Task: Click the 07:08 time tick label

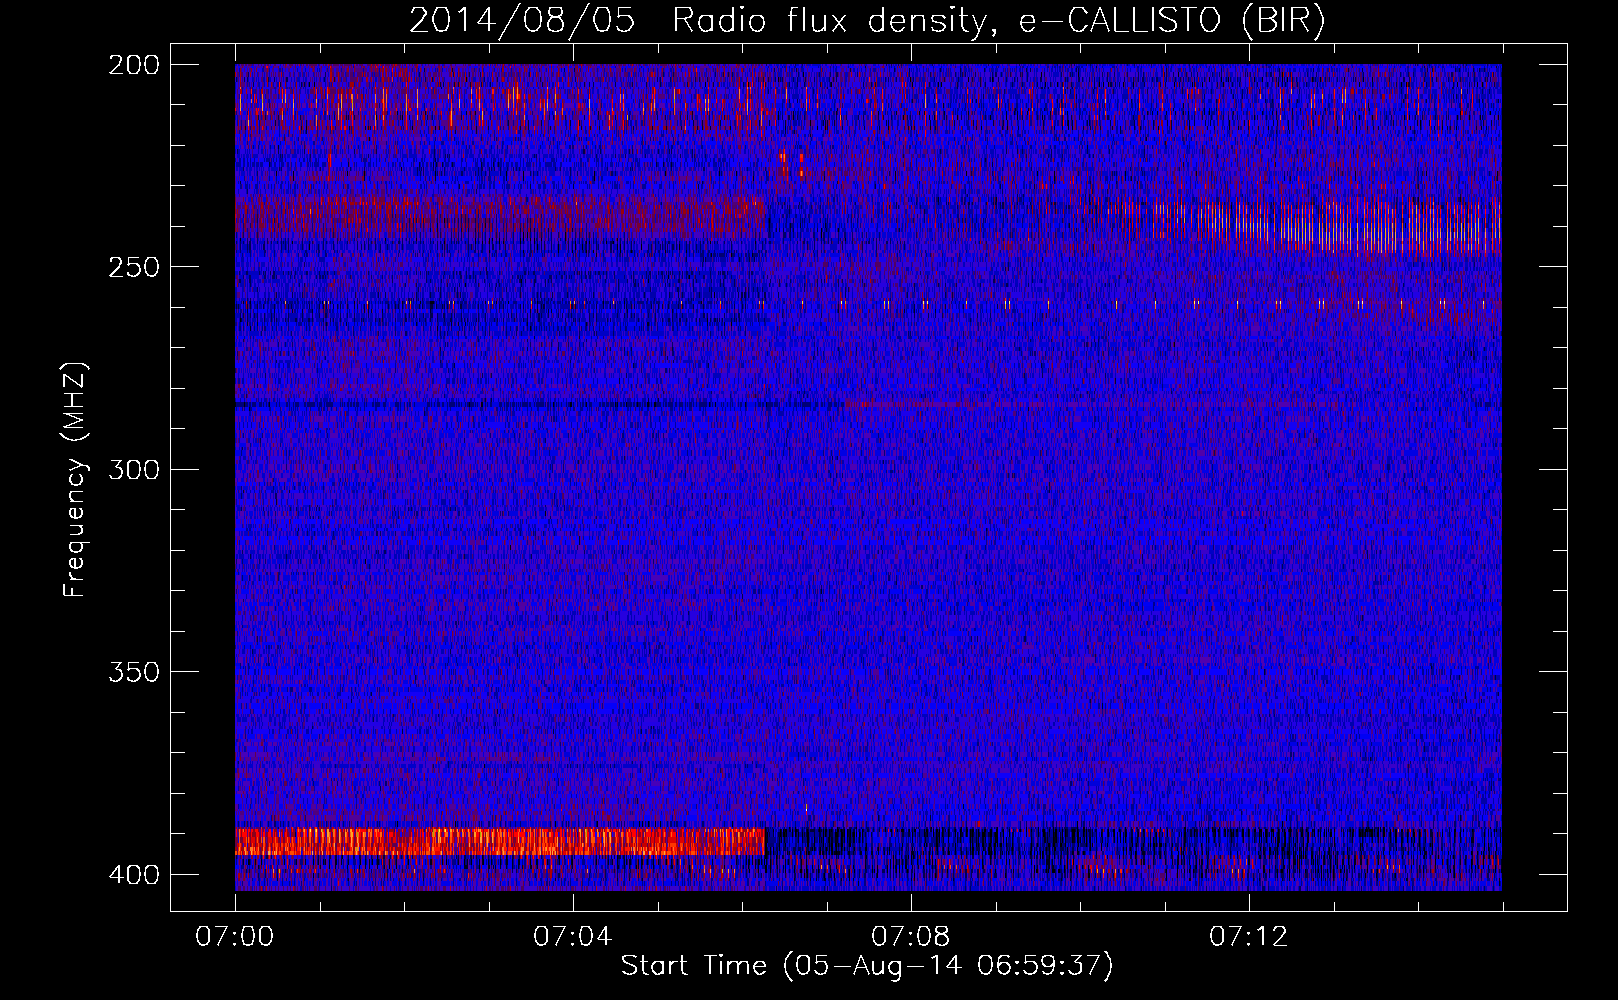Action: (x=911, y=937)
